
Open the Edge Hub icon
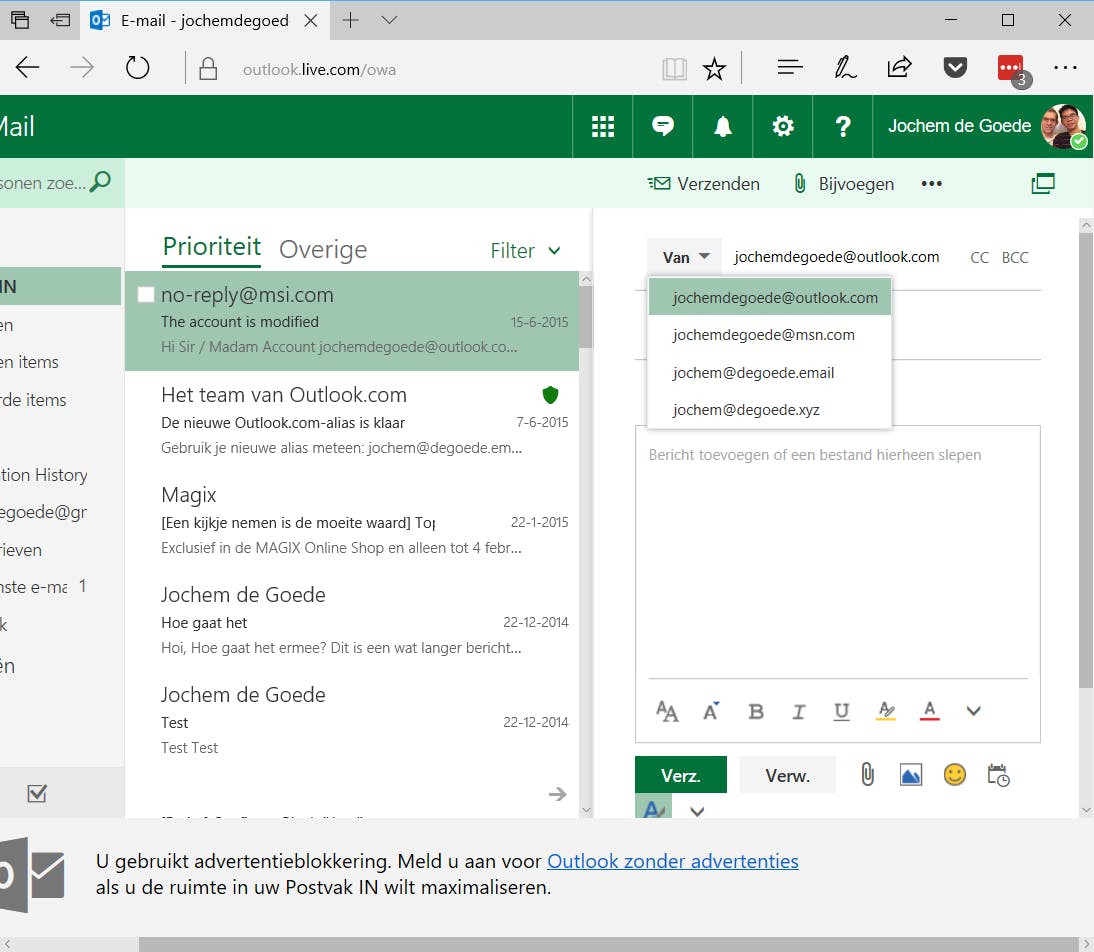click(x=790, y=68)
